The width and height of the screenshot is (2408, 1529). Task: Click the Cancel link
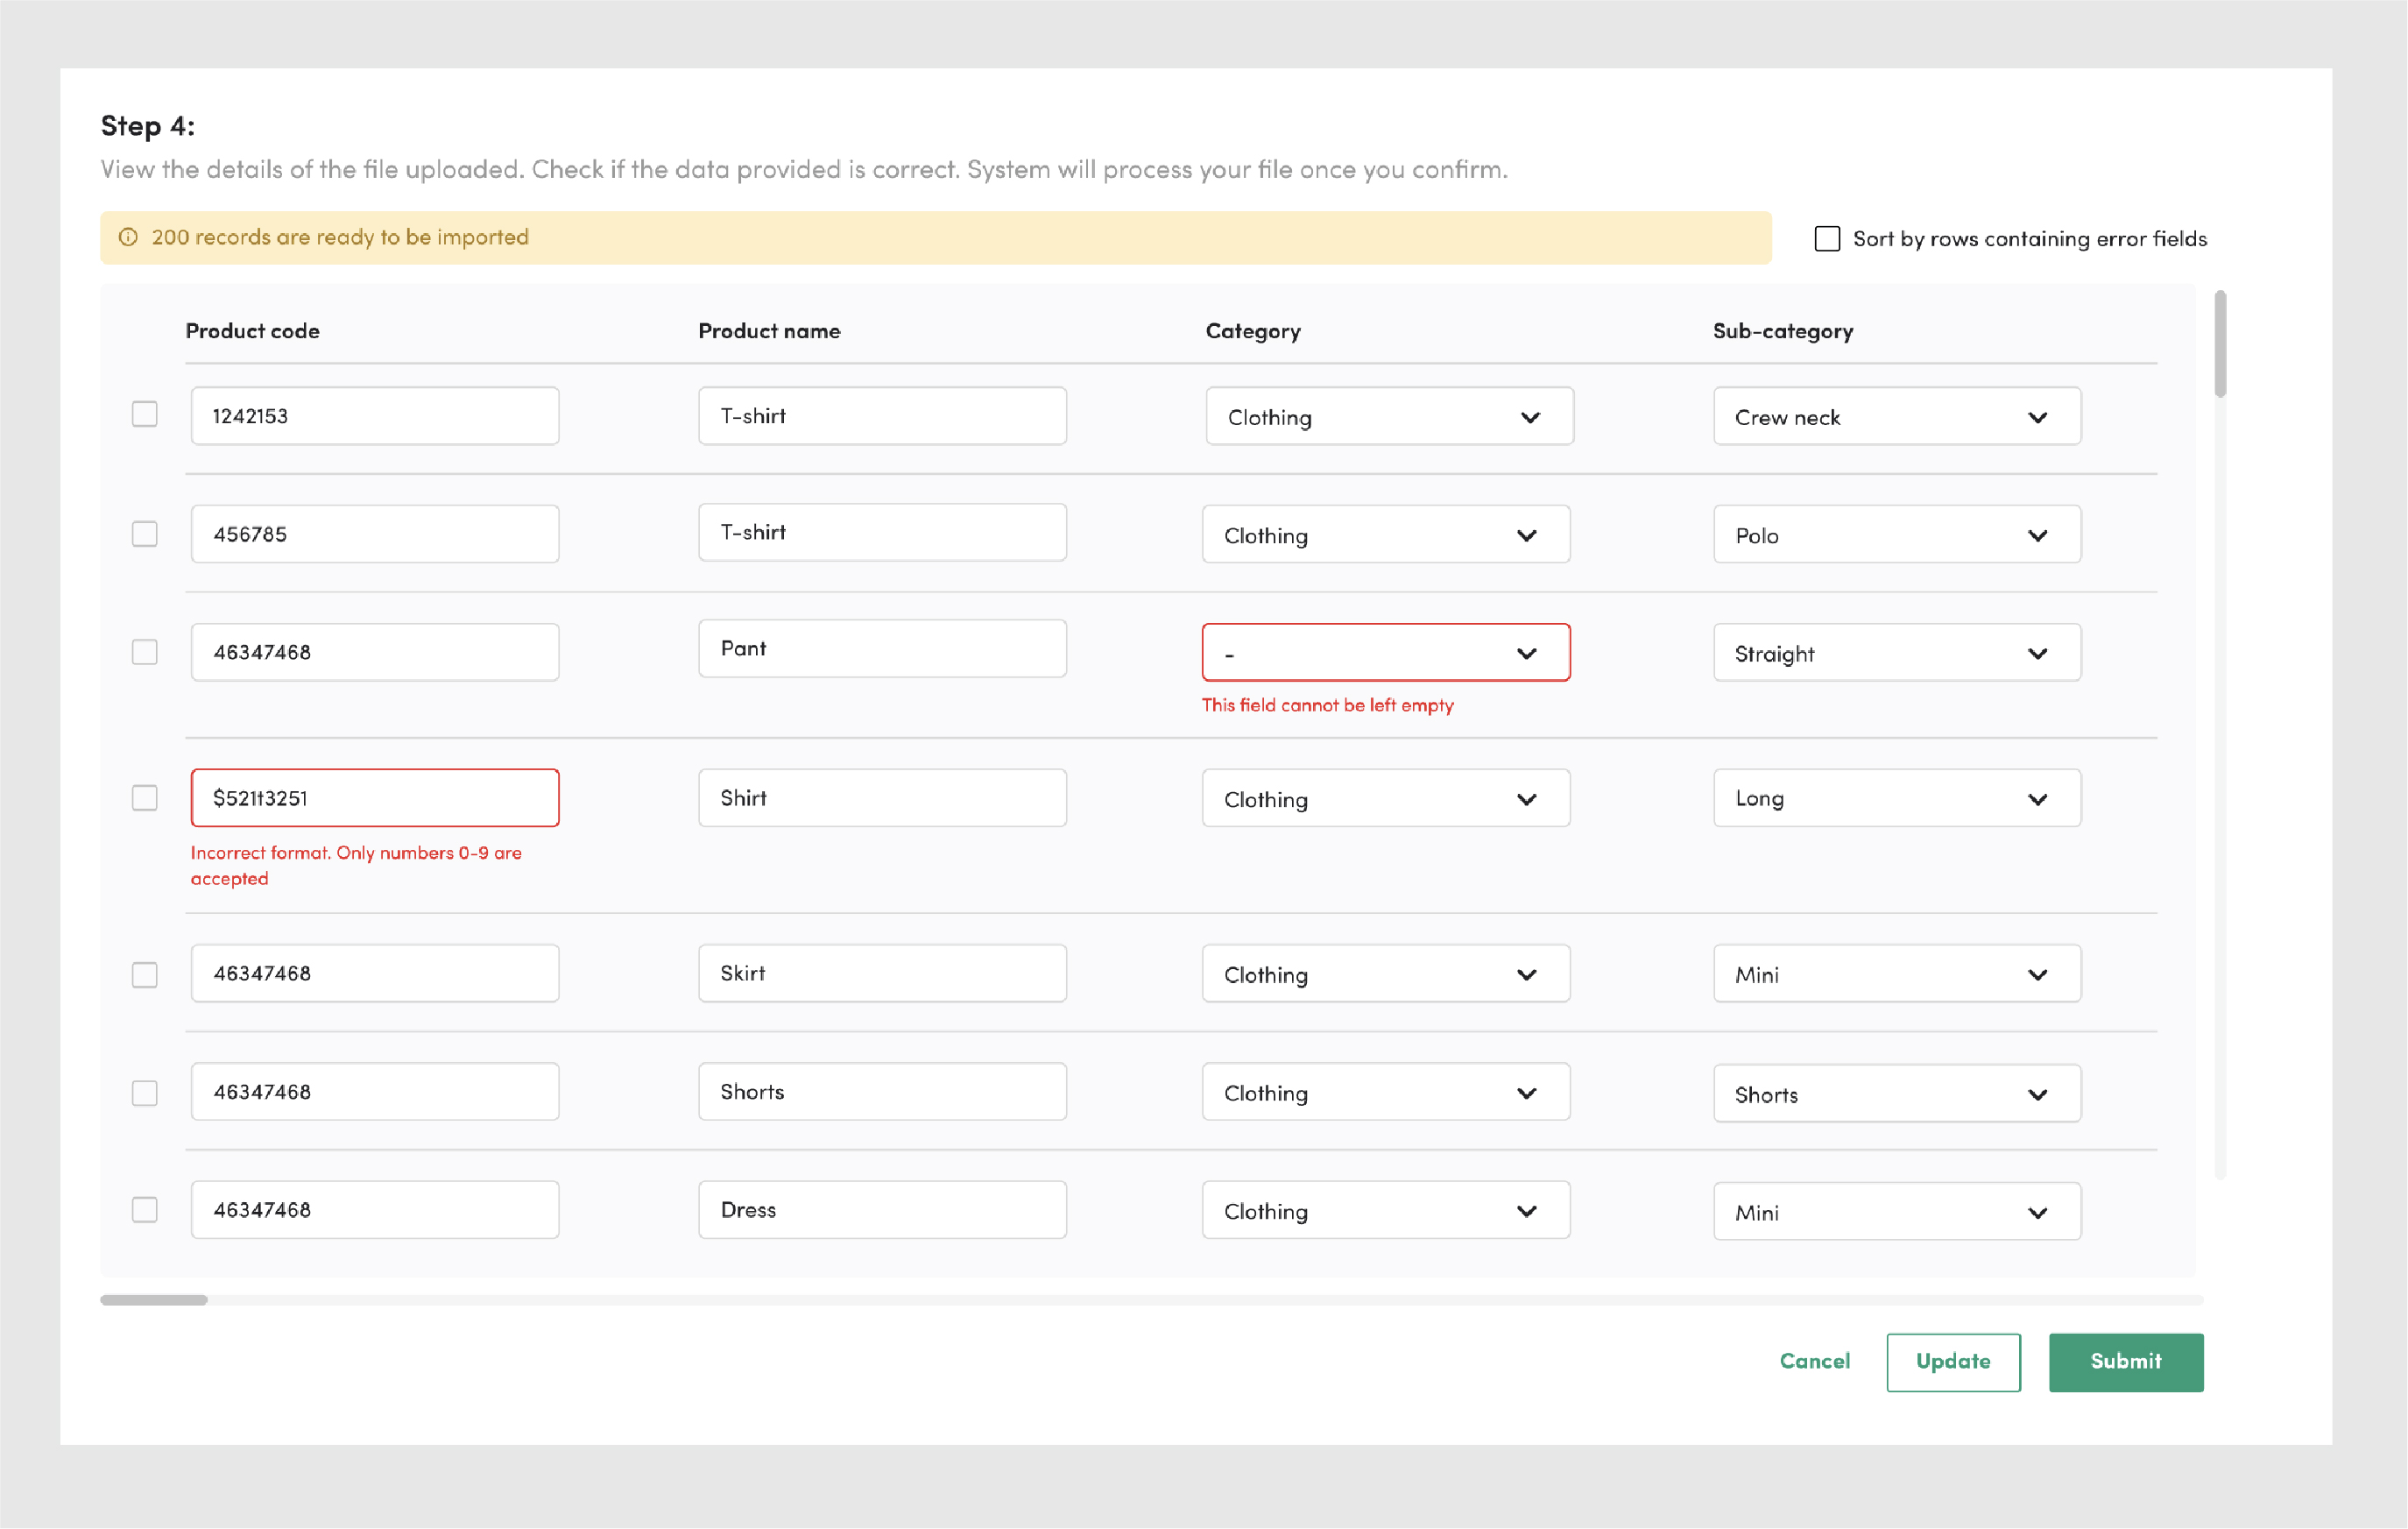[x=1814, y=1361]
